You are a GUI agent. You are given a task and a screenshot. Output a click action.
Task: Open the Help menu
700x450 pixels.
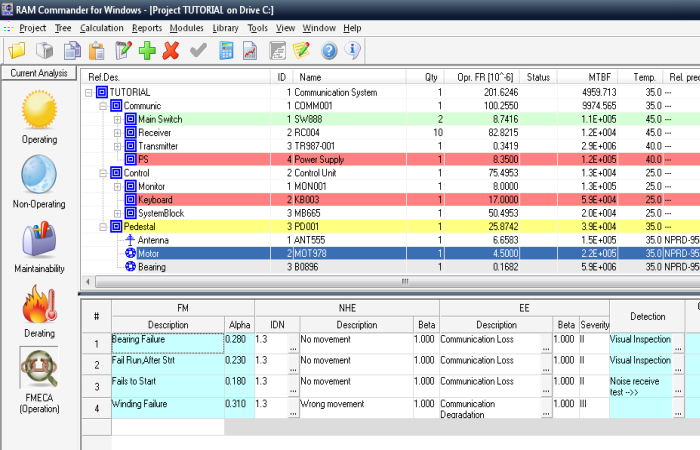352,28
